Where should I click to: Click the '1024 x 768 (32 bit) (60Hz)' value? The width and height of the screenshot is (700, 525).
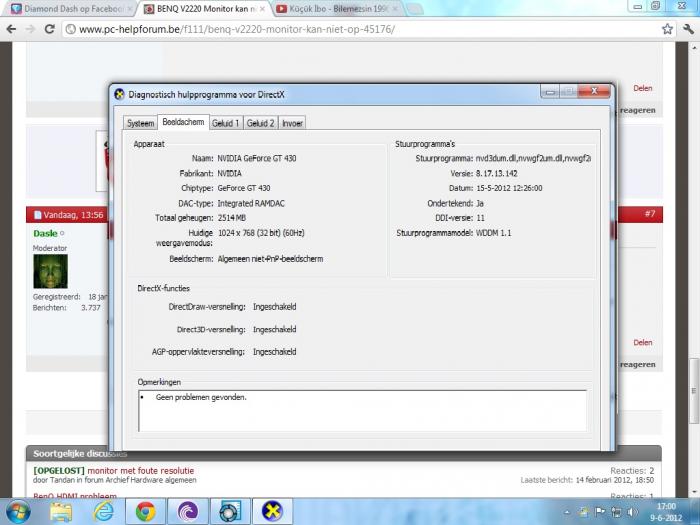click(261, 233)
